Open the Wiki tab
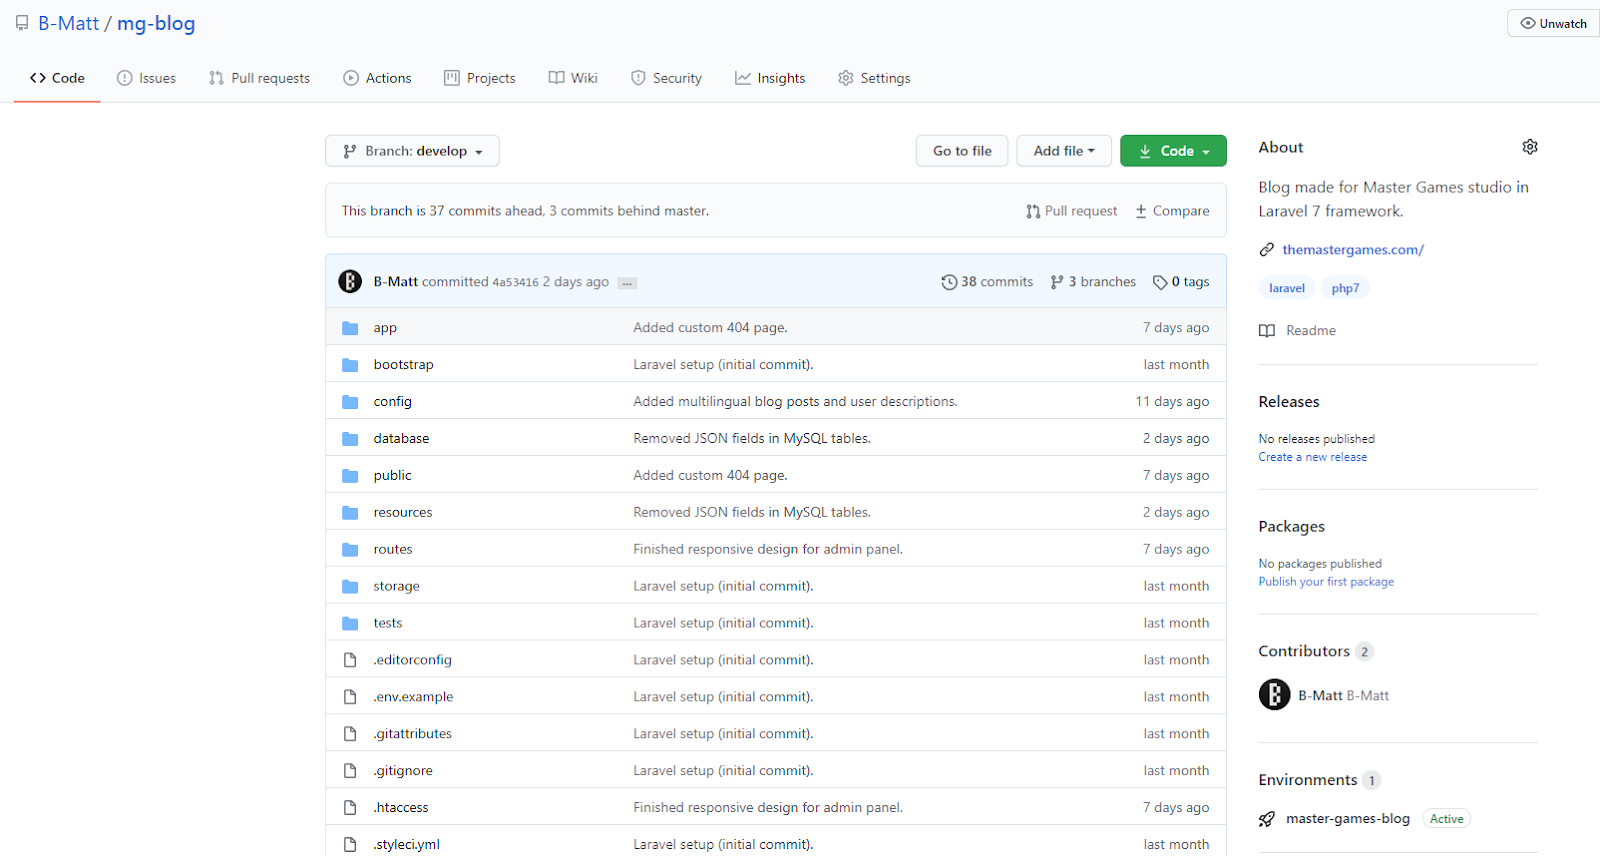 pyautogui.click(x=573, y=78)
